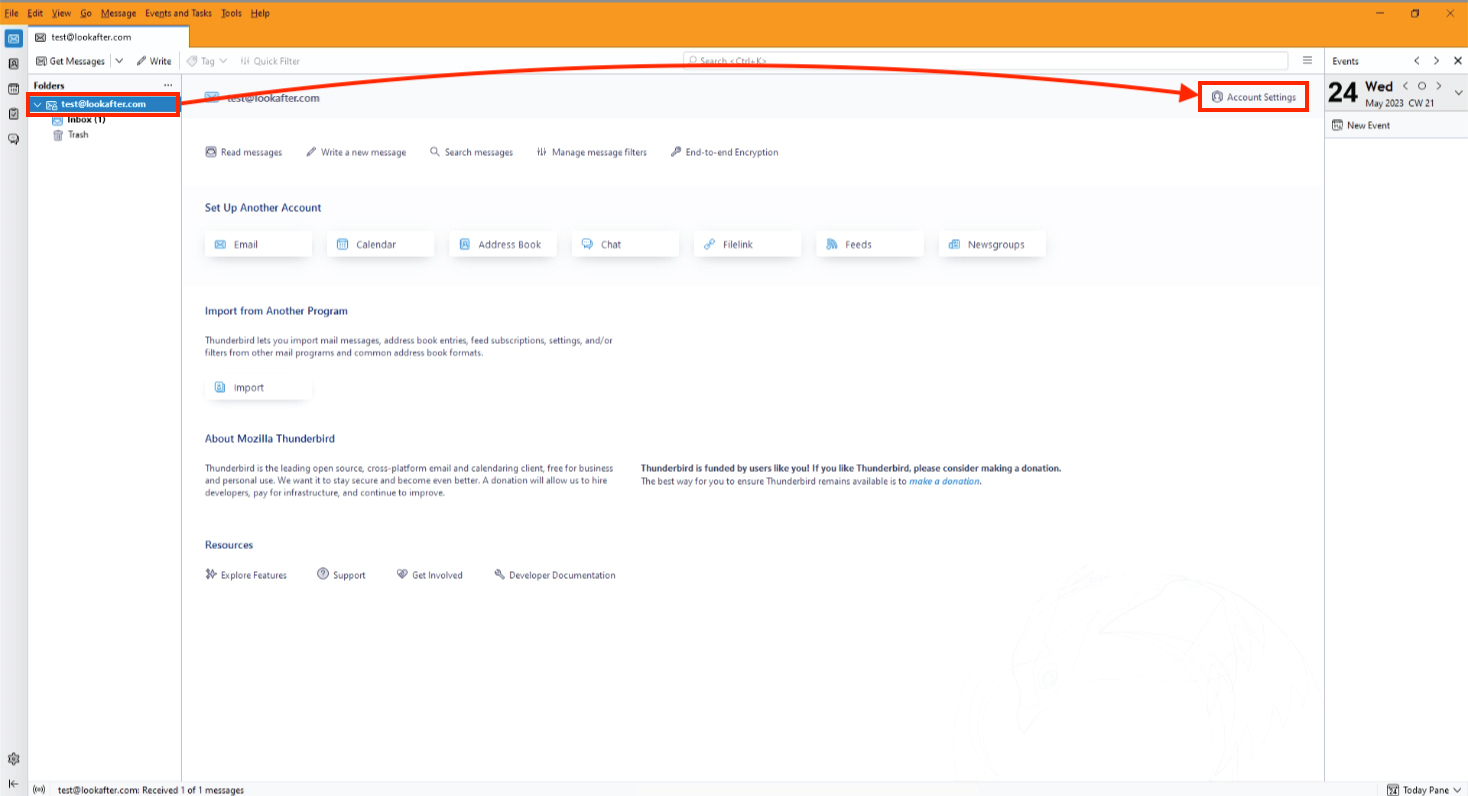Open the Calendar space icon in sidebar
1468x796 pixels.
click(14, 89)
